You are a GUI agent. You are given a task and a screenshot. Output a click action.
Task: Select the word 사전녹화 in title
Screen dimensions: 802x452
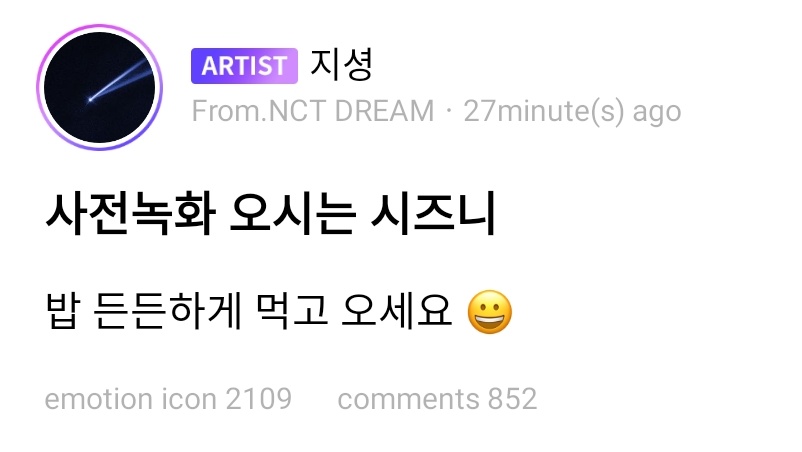[131, 213]
